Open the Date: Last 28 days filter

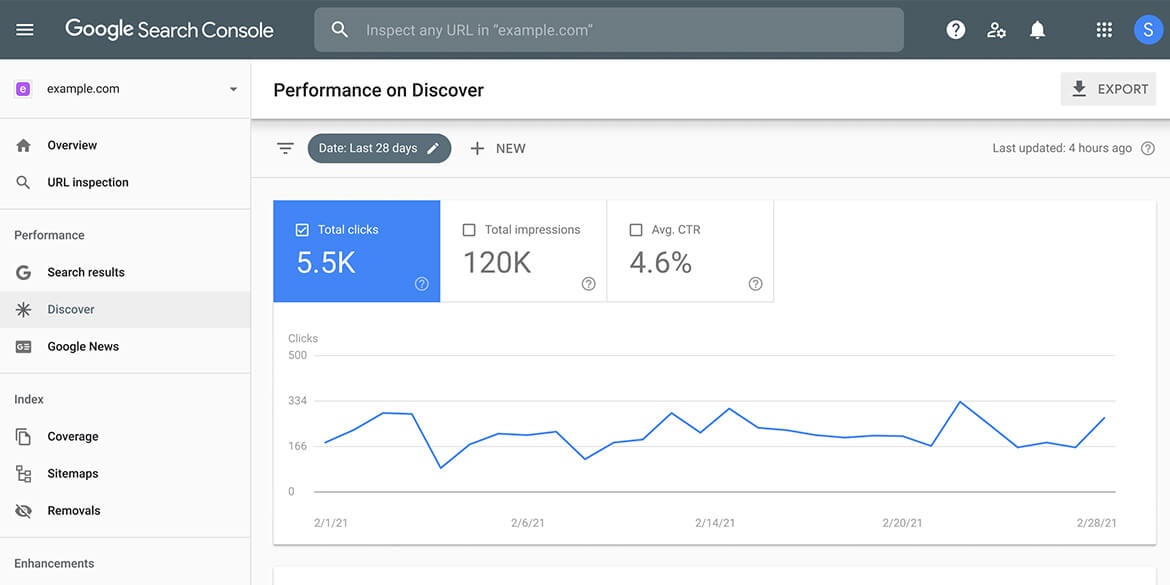[x=379, y=148]
